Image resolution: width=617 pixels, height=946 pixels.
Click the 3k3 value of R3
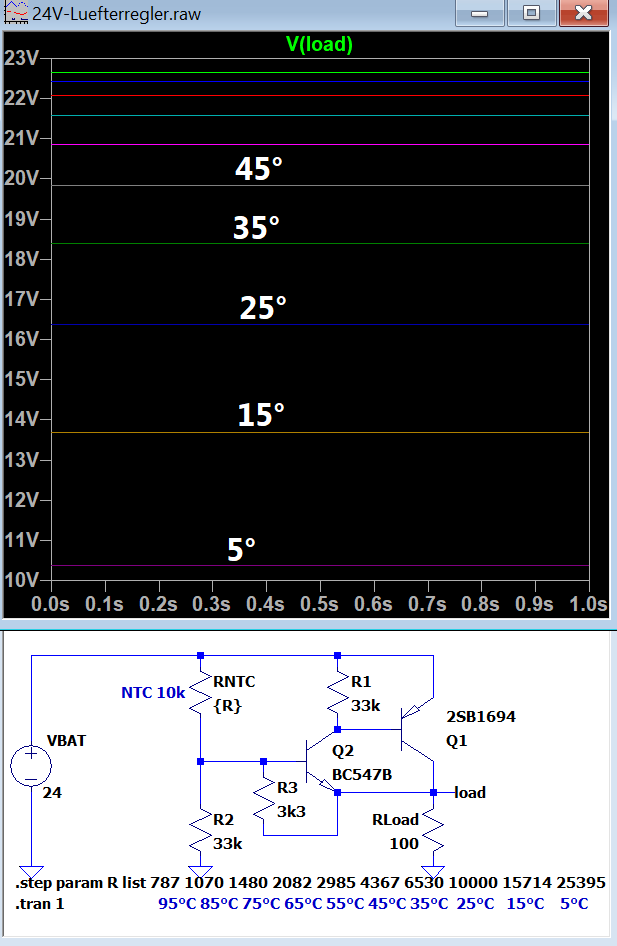[x=291, y=811]
